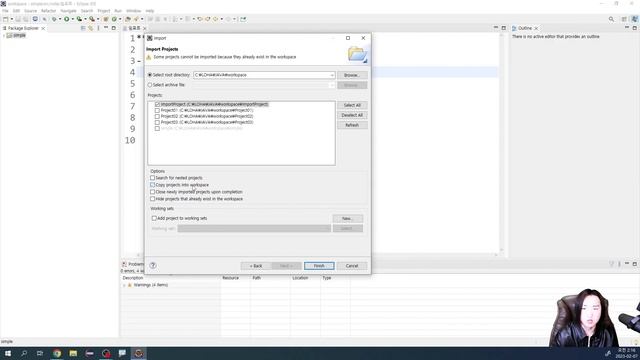This screenshot has height=360, width=640.
Task: Check the Project02 checkbox
Action: [157, 116]
